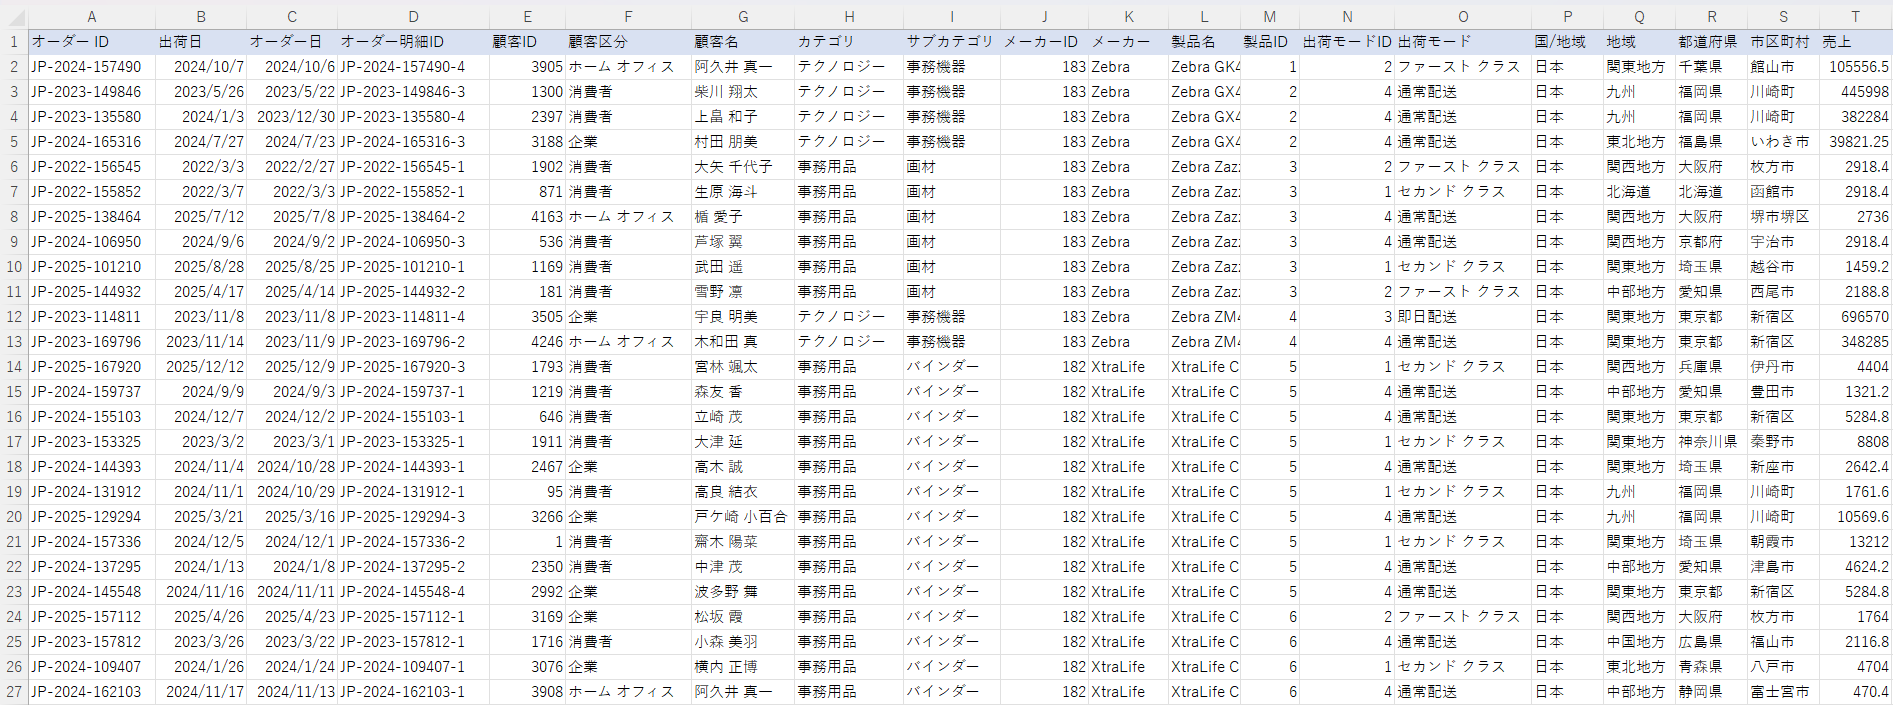Select customer name 村田 朋美
This screenshot has height=705, width=1893.
coord(743,141)
